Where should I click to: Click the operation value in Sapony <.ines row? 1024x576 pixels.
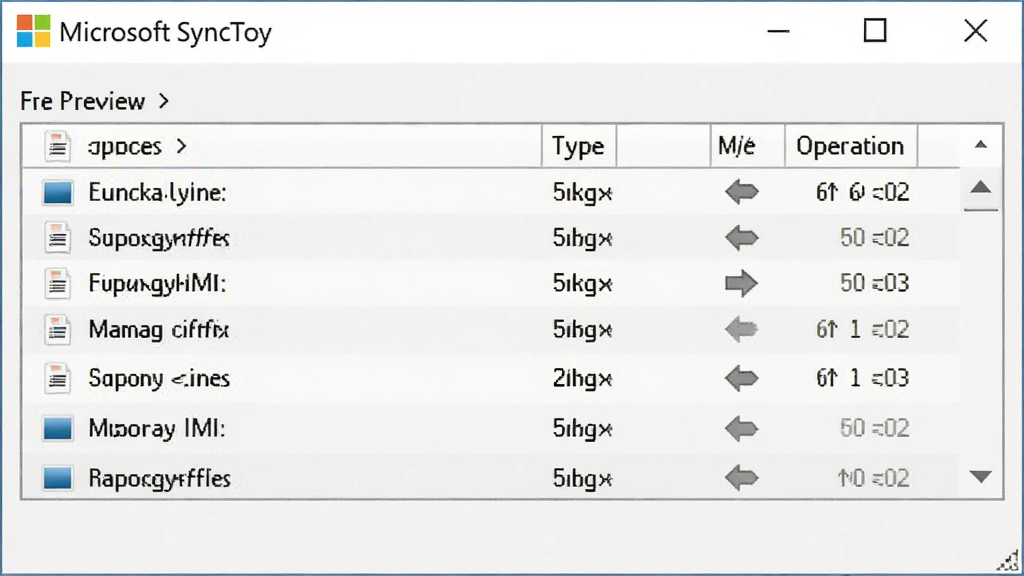point(863,378)
